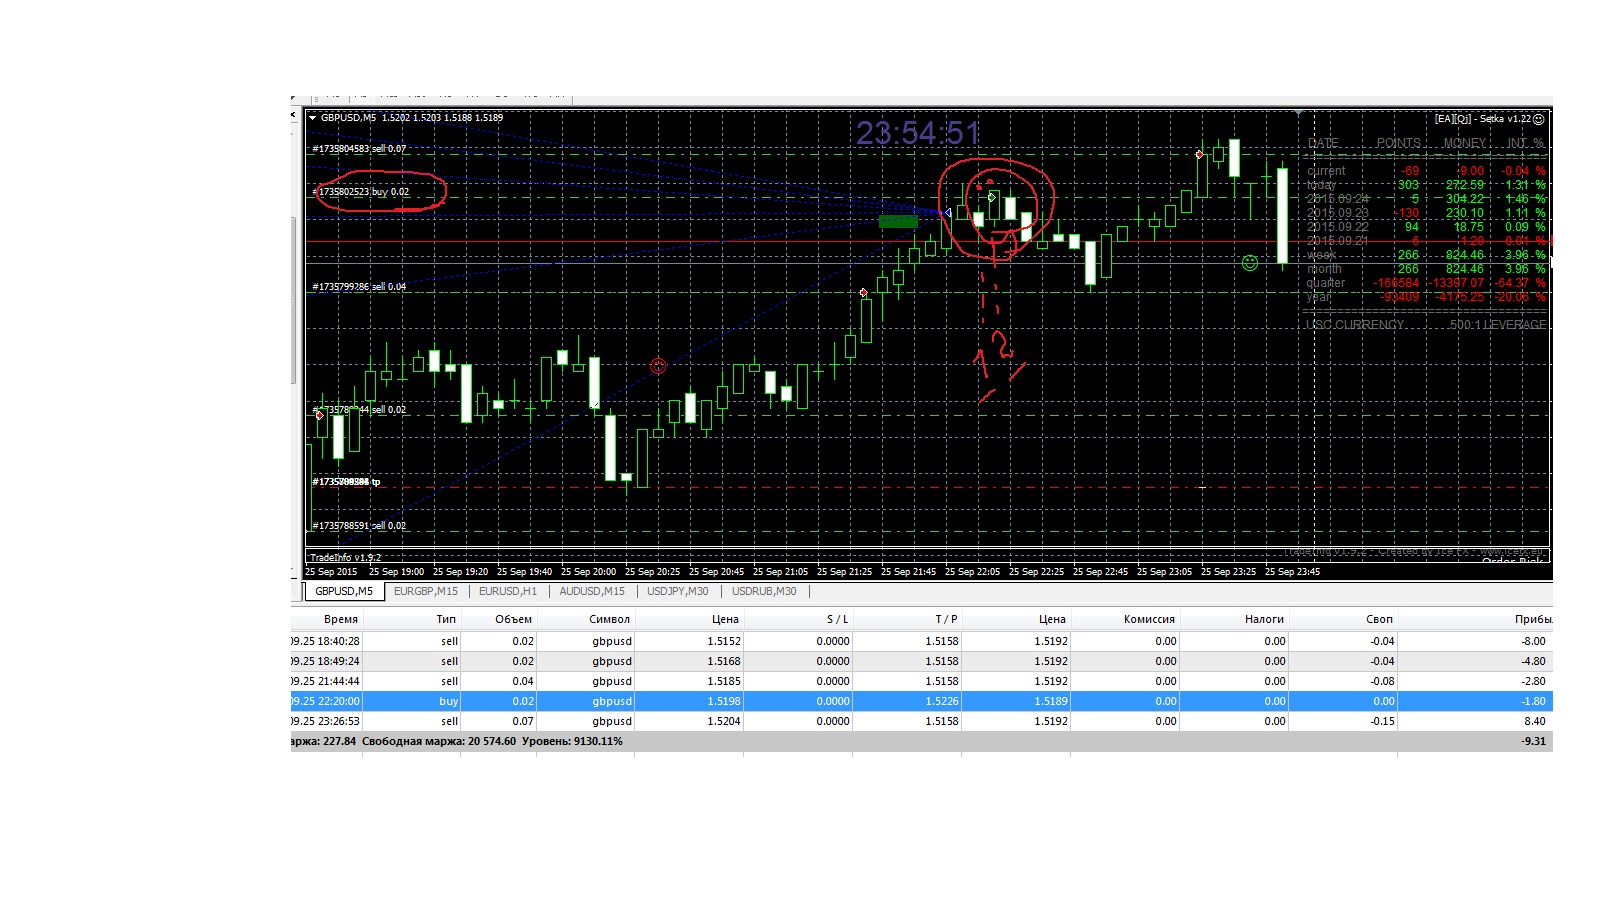
Task: Click the Свободная маржа 20 574.60 status text
Action: point(439,741)
